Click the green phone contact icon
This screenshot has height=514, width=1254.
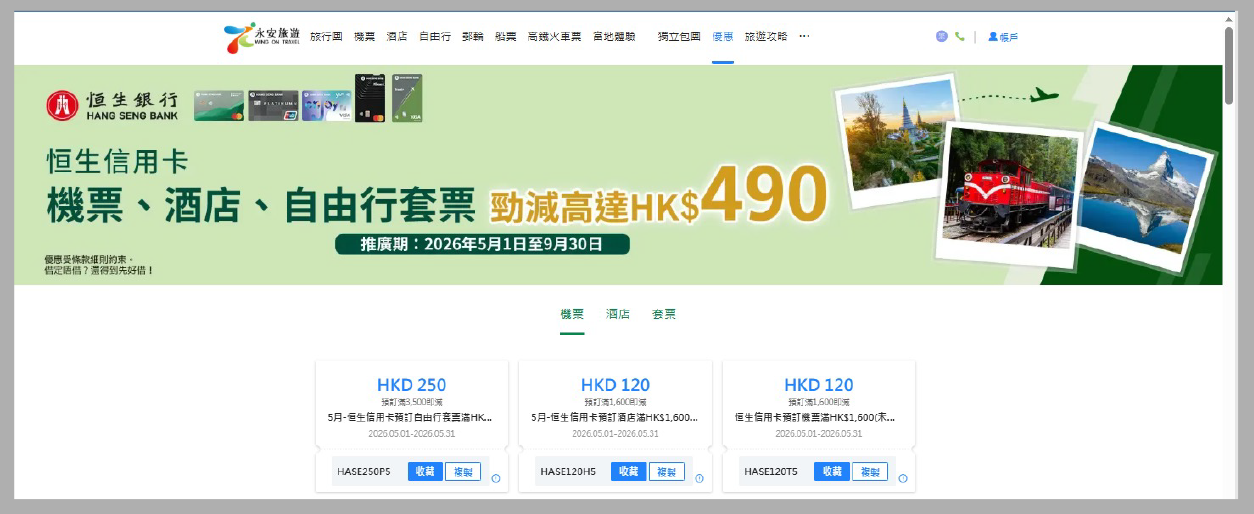960,37
